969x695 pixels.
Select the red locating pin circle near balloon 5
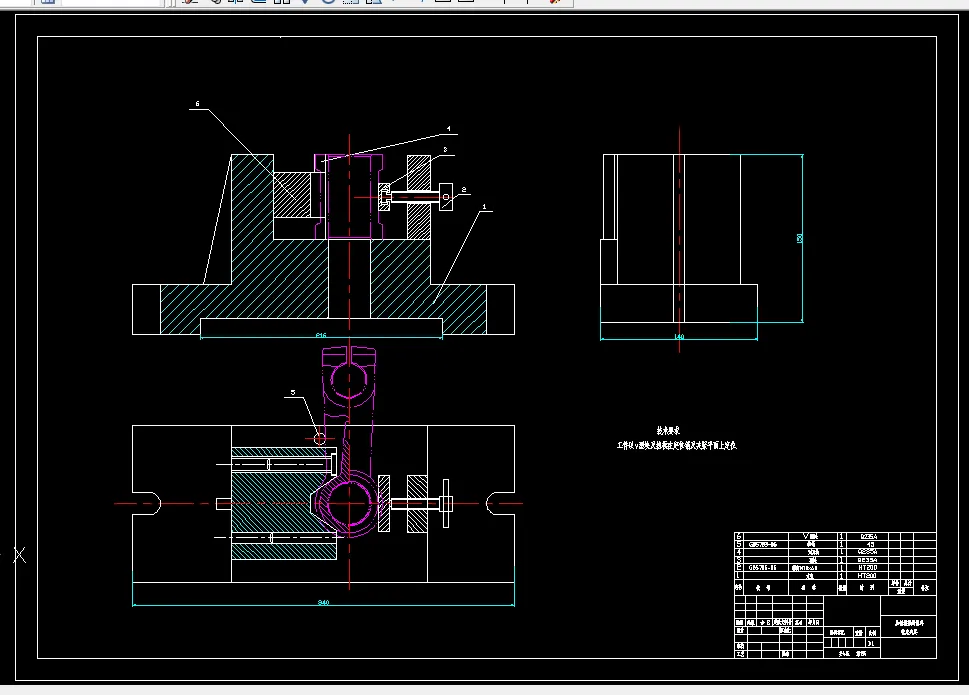point(320,439)
